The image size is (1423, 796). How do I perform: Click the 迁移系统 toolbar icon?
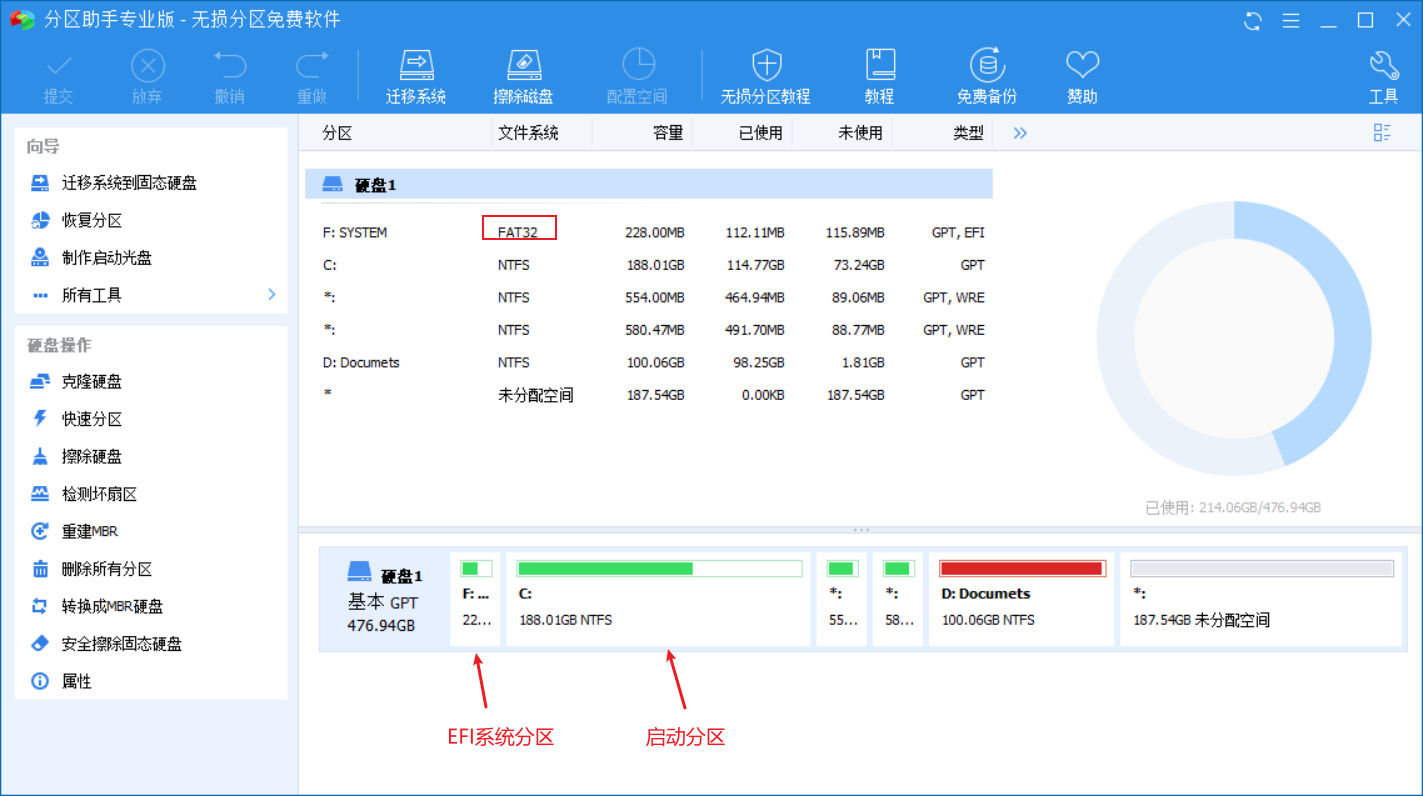point(416,66)
